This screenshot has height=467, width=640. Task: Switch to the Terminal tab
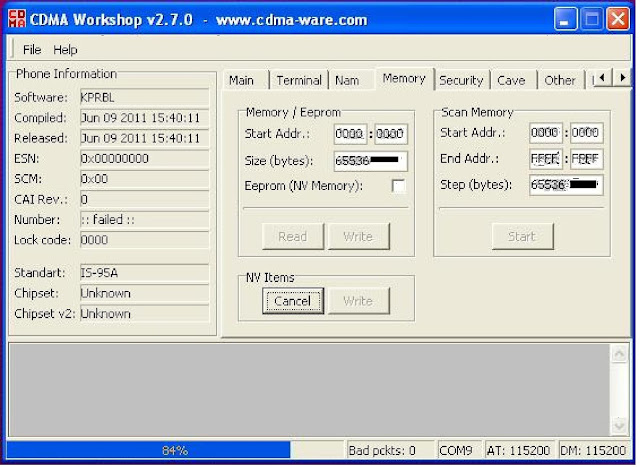[x=299, y=80]
